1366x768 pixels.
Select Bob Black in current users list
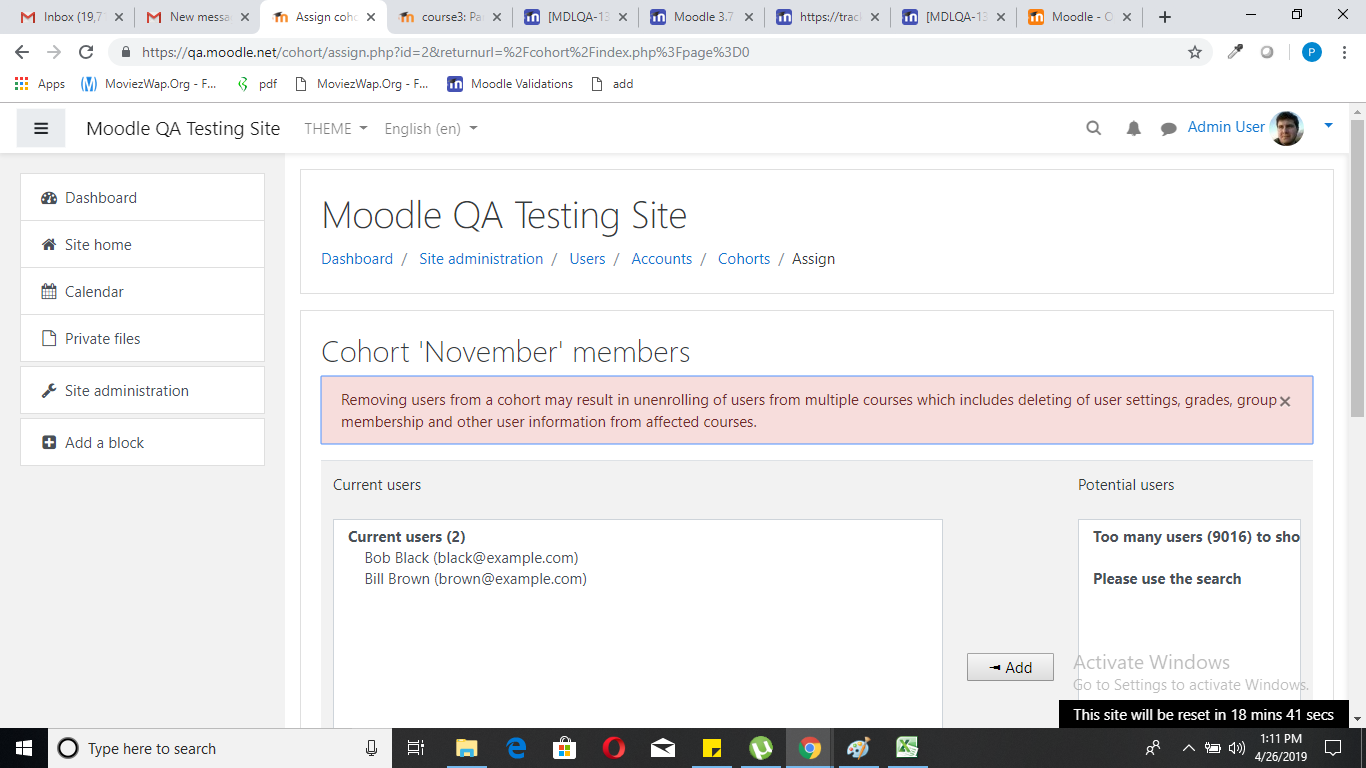pyautogui.click(x=471, y=558)
